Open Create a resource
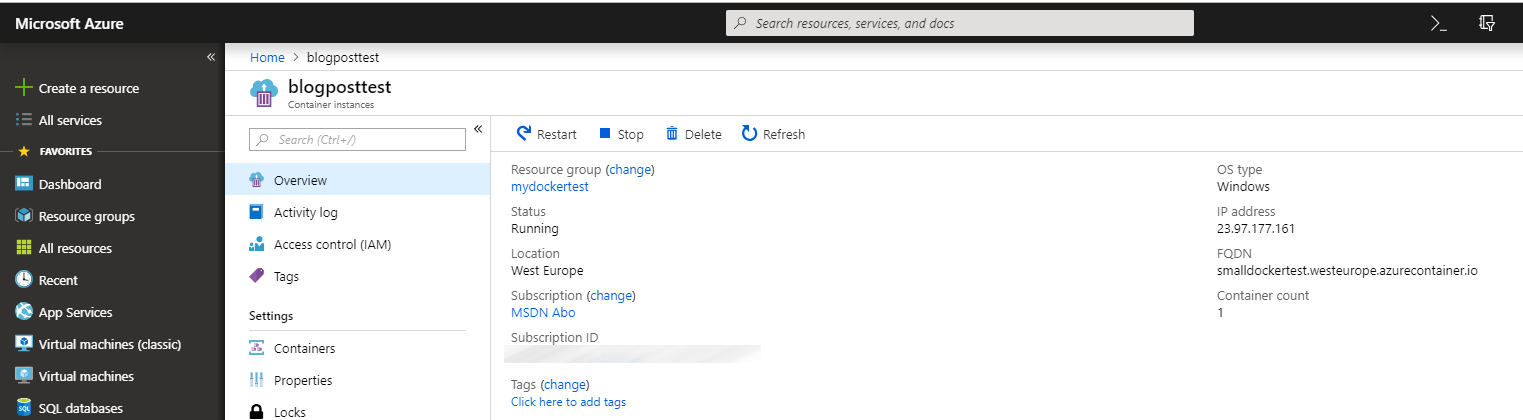1523x420 pixels. tap(89, 88)
